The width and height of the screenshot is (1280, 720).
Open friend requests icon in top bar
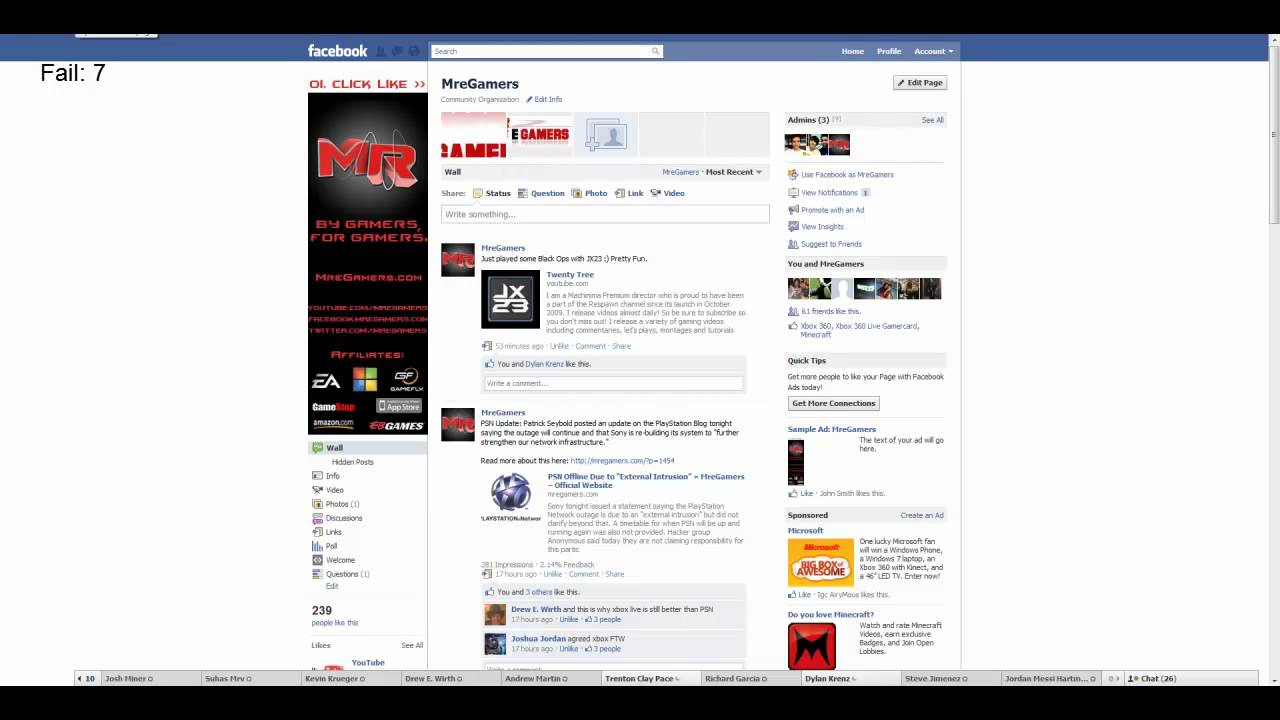click(x=381, y=51)
